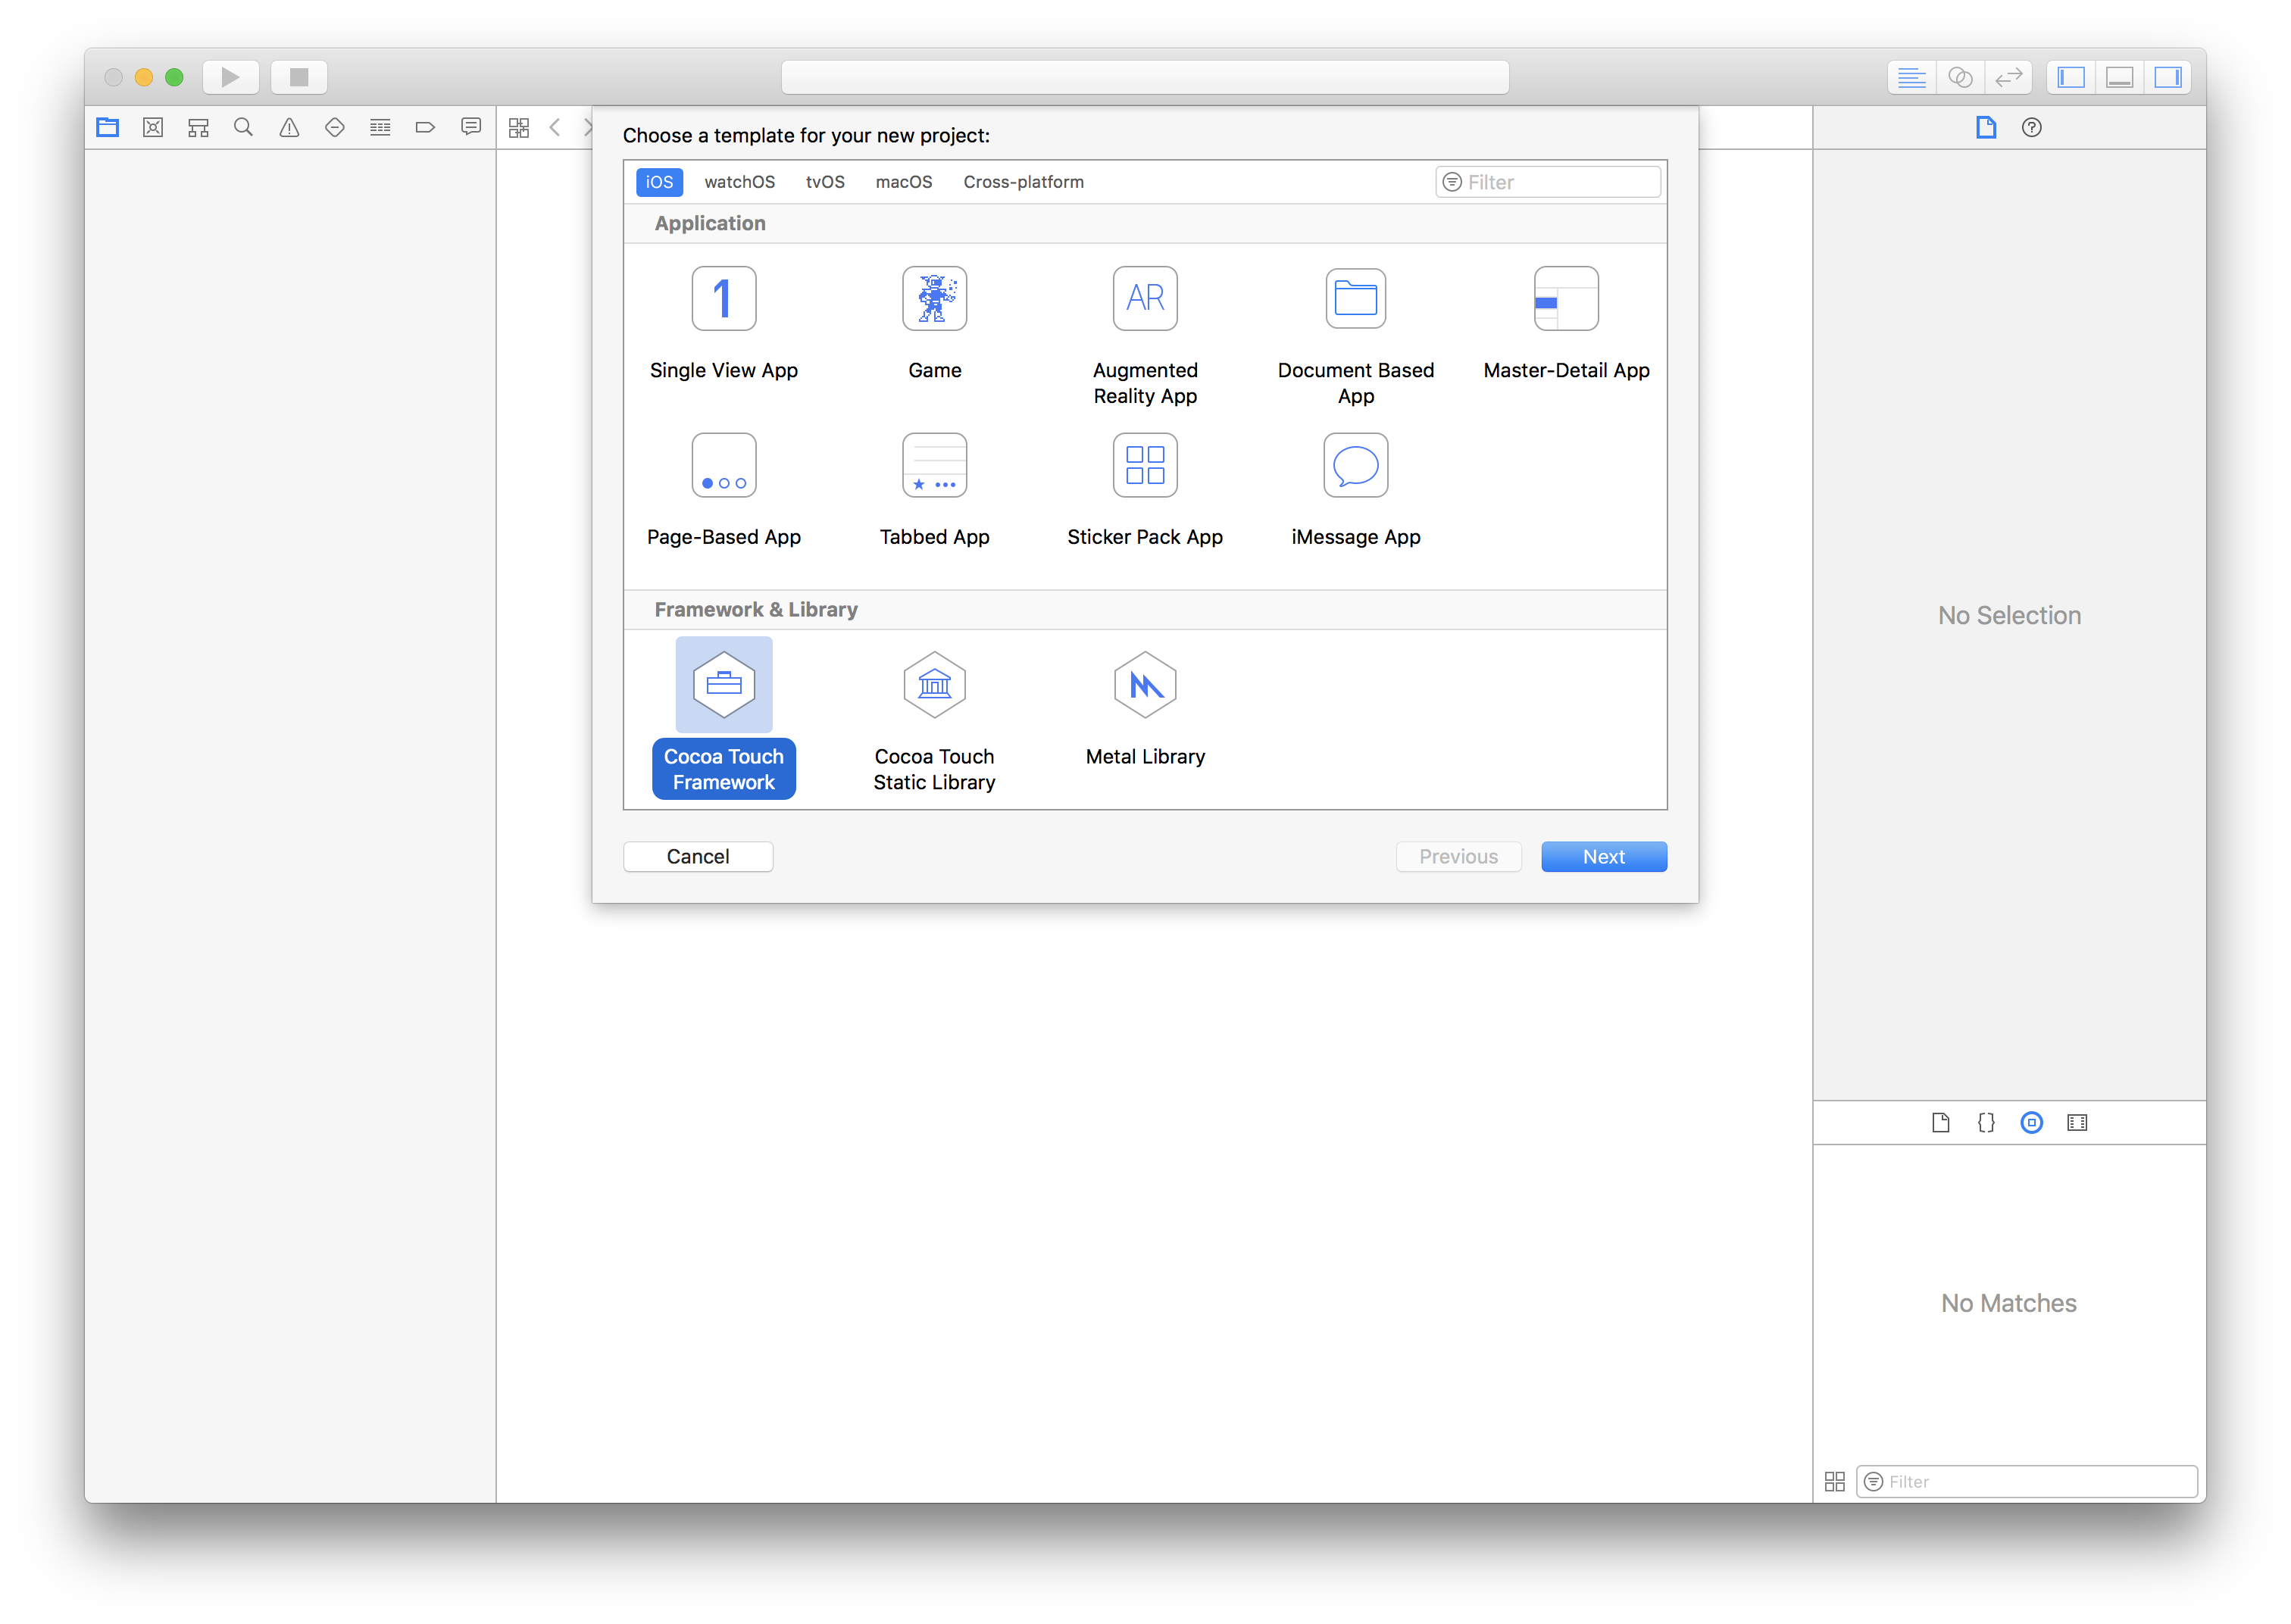The image size is (2291, 1624).
Task: Select the Cocoa Touch Static Library template
Action: pyautogui.click(x=934, y=685)
